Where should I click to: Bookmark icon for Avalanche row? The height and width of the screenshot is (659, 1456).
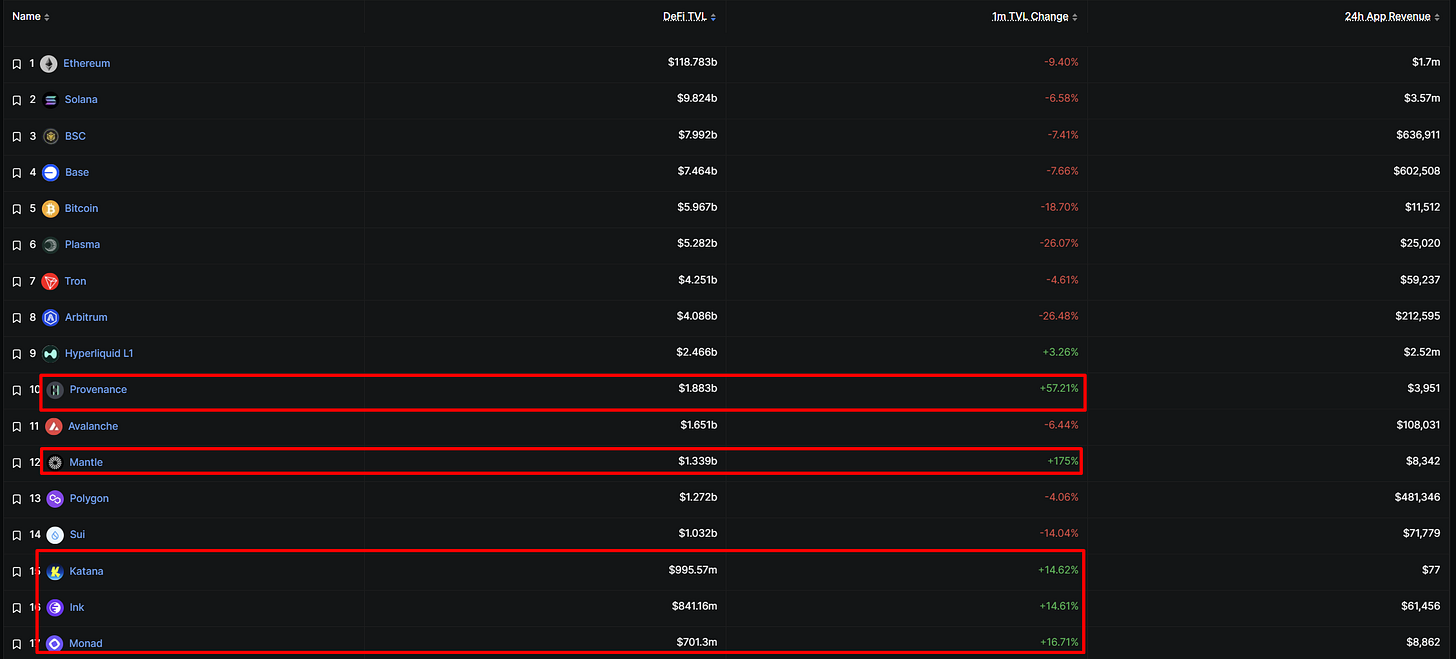(x=16, y=426)
